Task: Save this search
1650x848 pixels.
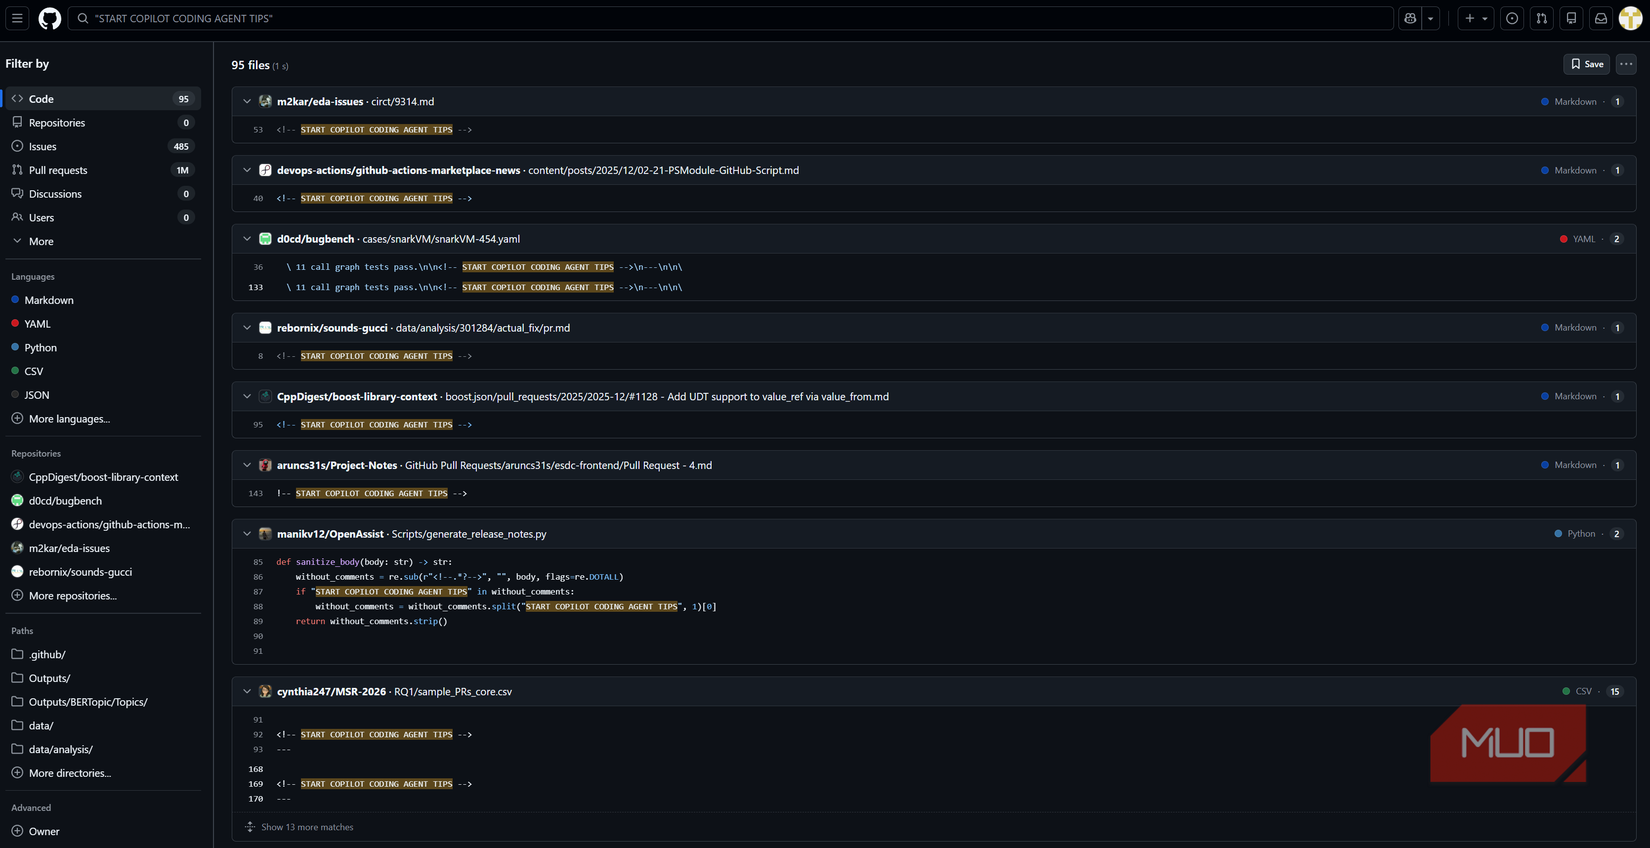Action: pyautogui.click(x=1587, y=64)
